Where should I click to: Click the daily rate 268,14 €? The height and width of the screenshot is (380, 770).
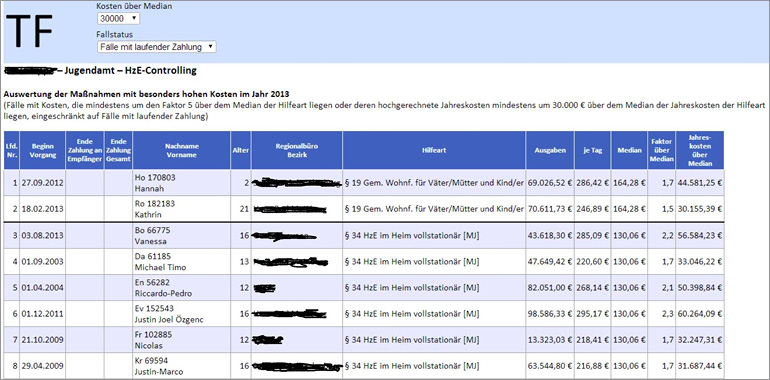pyautogui.click(x=593, y=288)
